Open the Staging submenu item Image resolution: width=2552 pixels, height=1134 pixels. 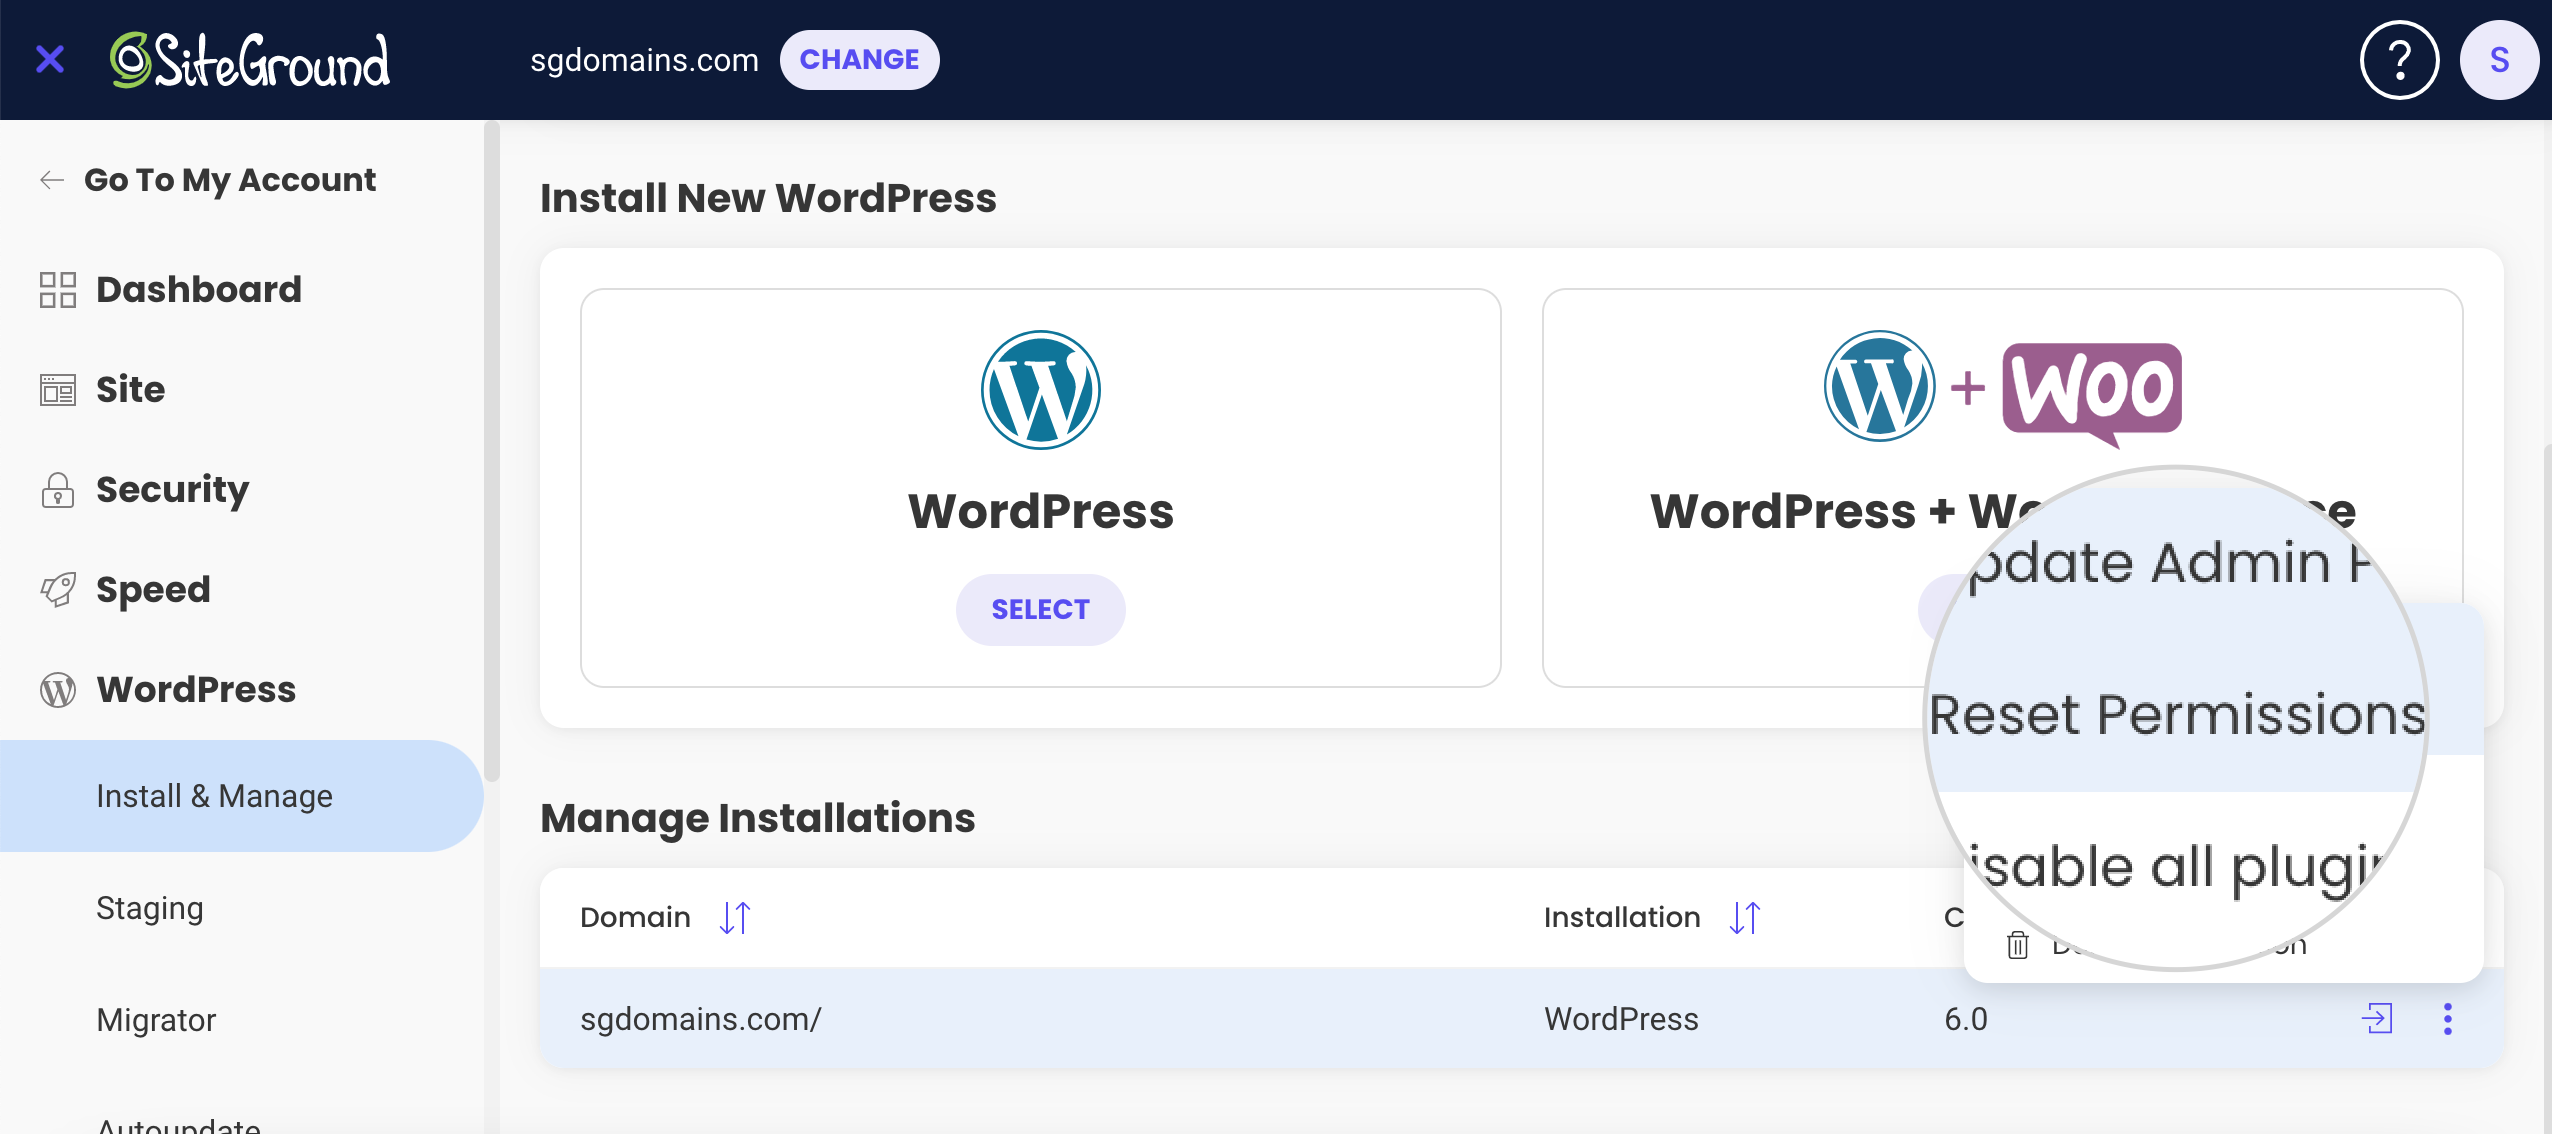click(x=150, y=908)
